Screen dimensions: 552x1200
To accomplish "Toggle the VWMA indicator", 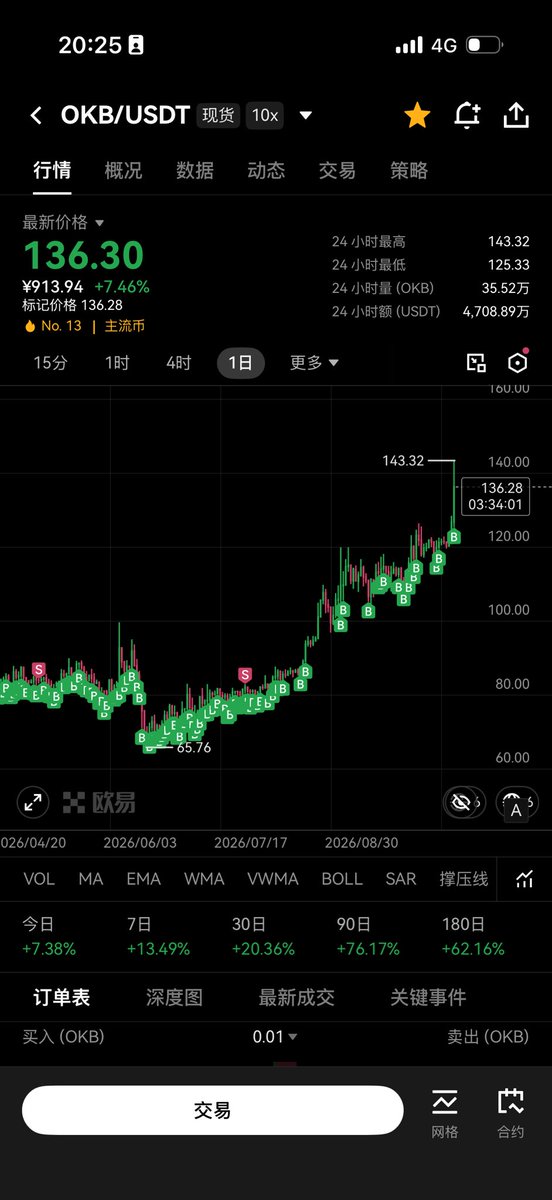I will 273,879.
